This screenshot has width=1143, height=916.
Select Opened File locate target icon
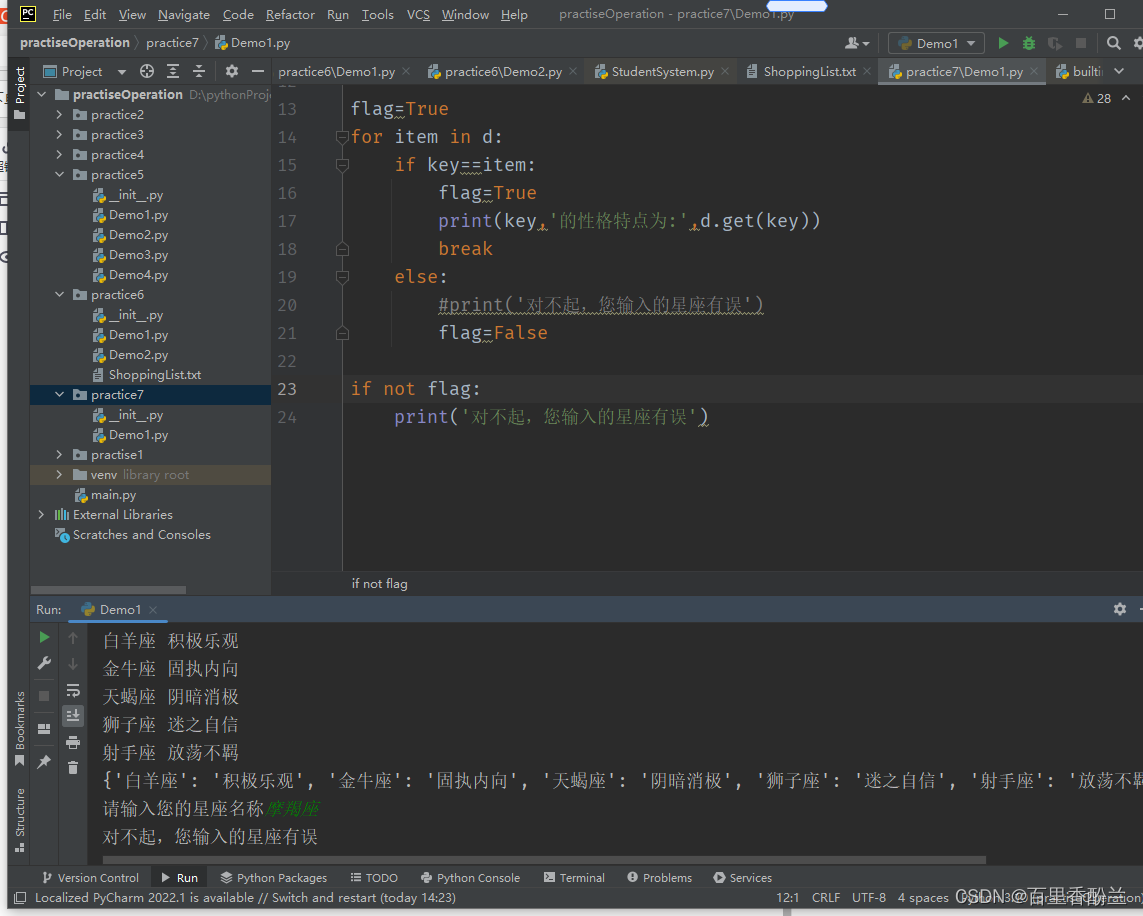(x=147, y=71)
